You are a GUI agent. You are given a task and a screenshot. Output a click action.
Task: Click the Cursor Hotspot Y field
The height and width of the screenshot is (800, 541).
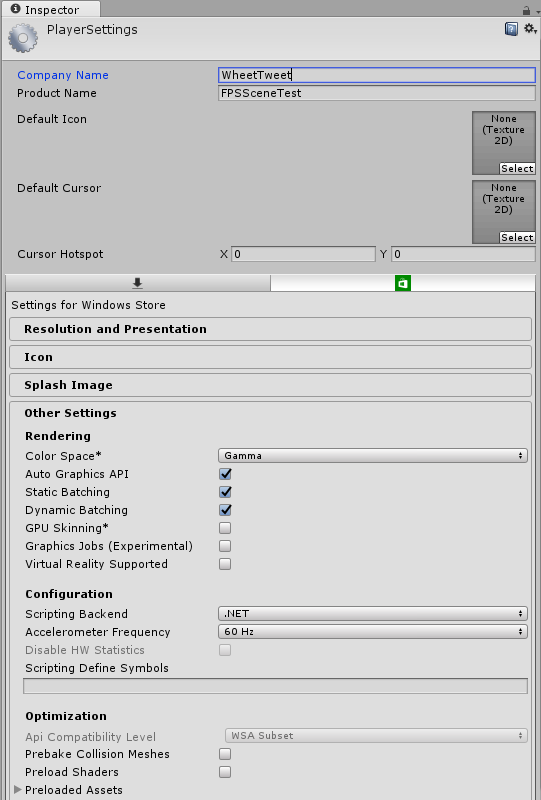[x=463, y=254]
